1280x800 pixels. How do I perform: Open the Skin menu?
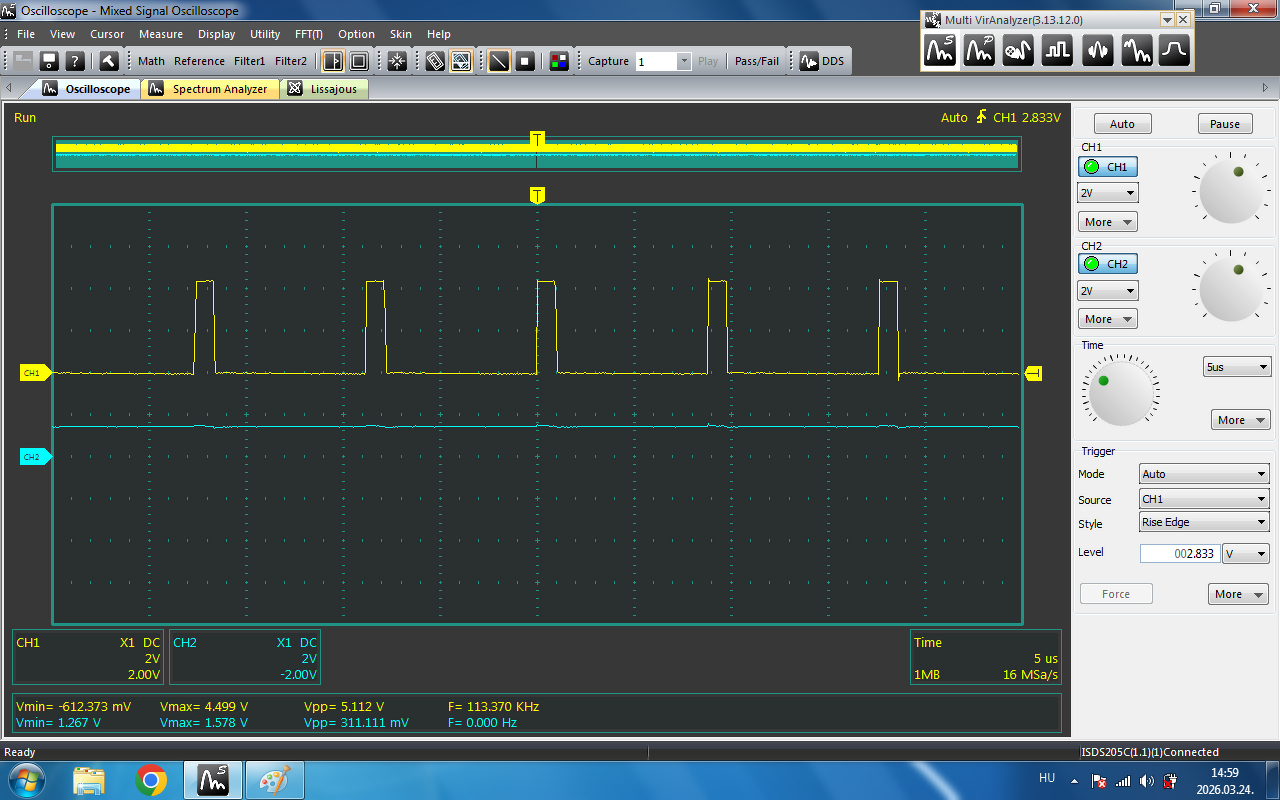coord(401,34)
